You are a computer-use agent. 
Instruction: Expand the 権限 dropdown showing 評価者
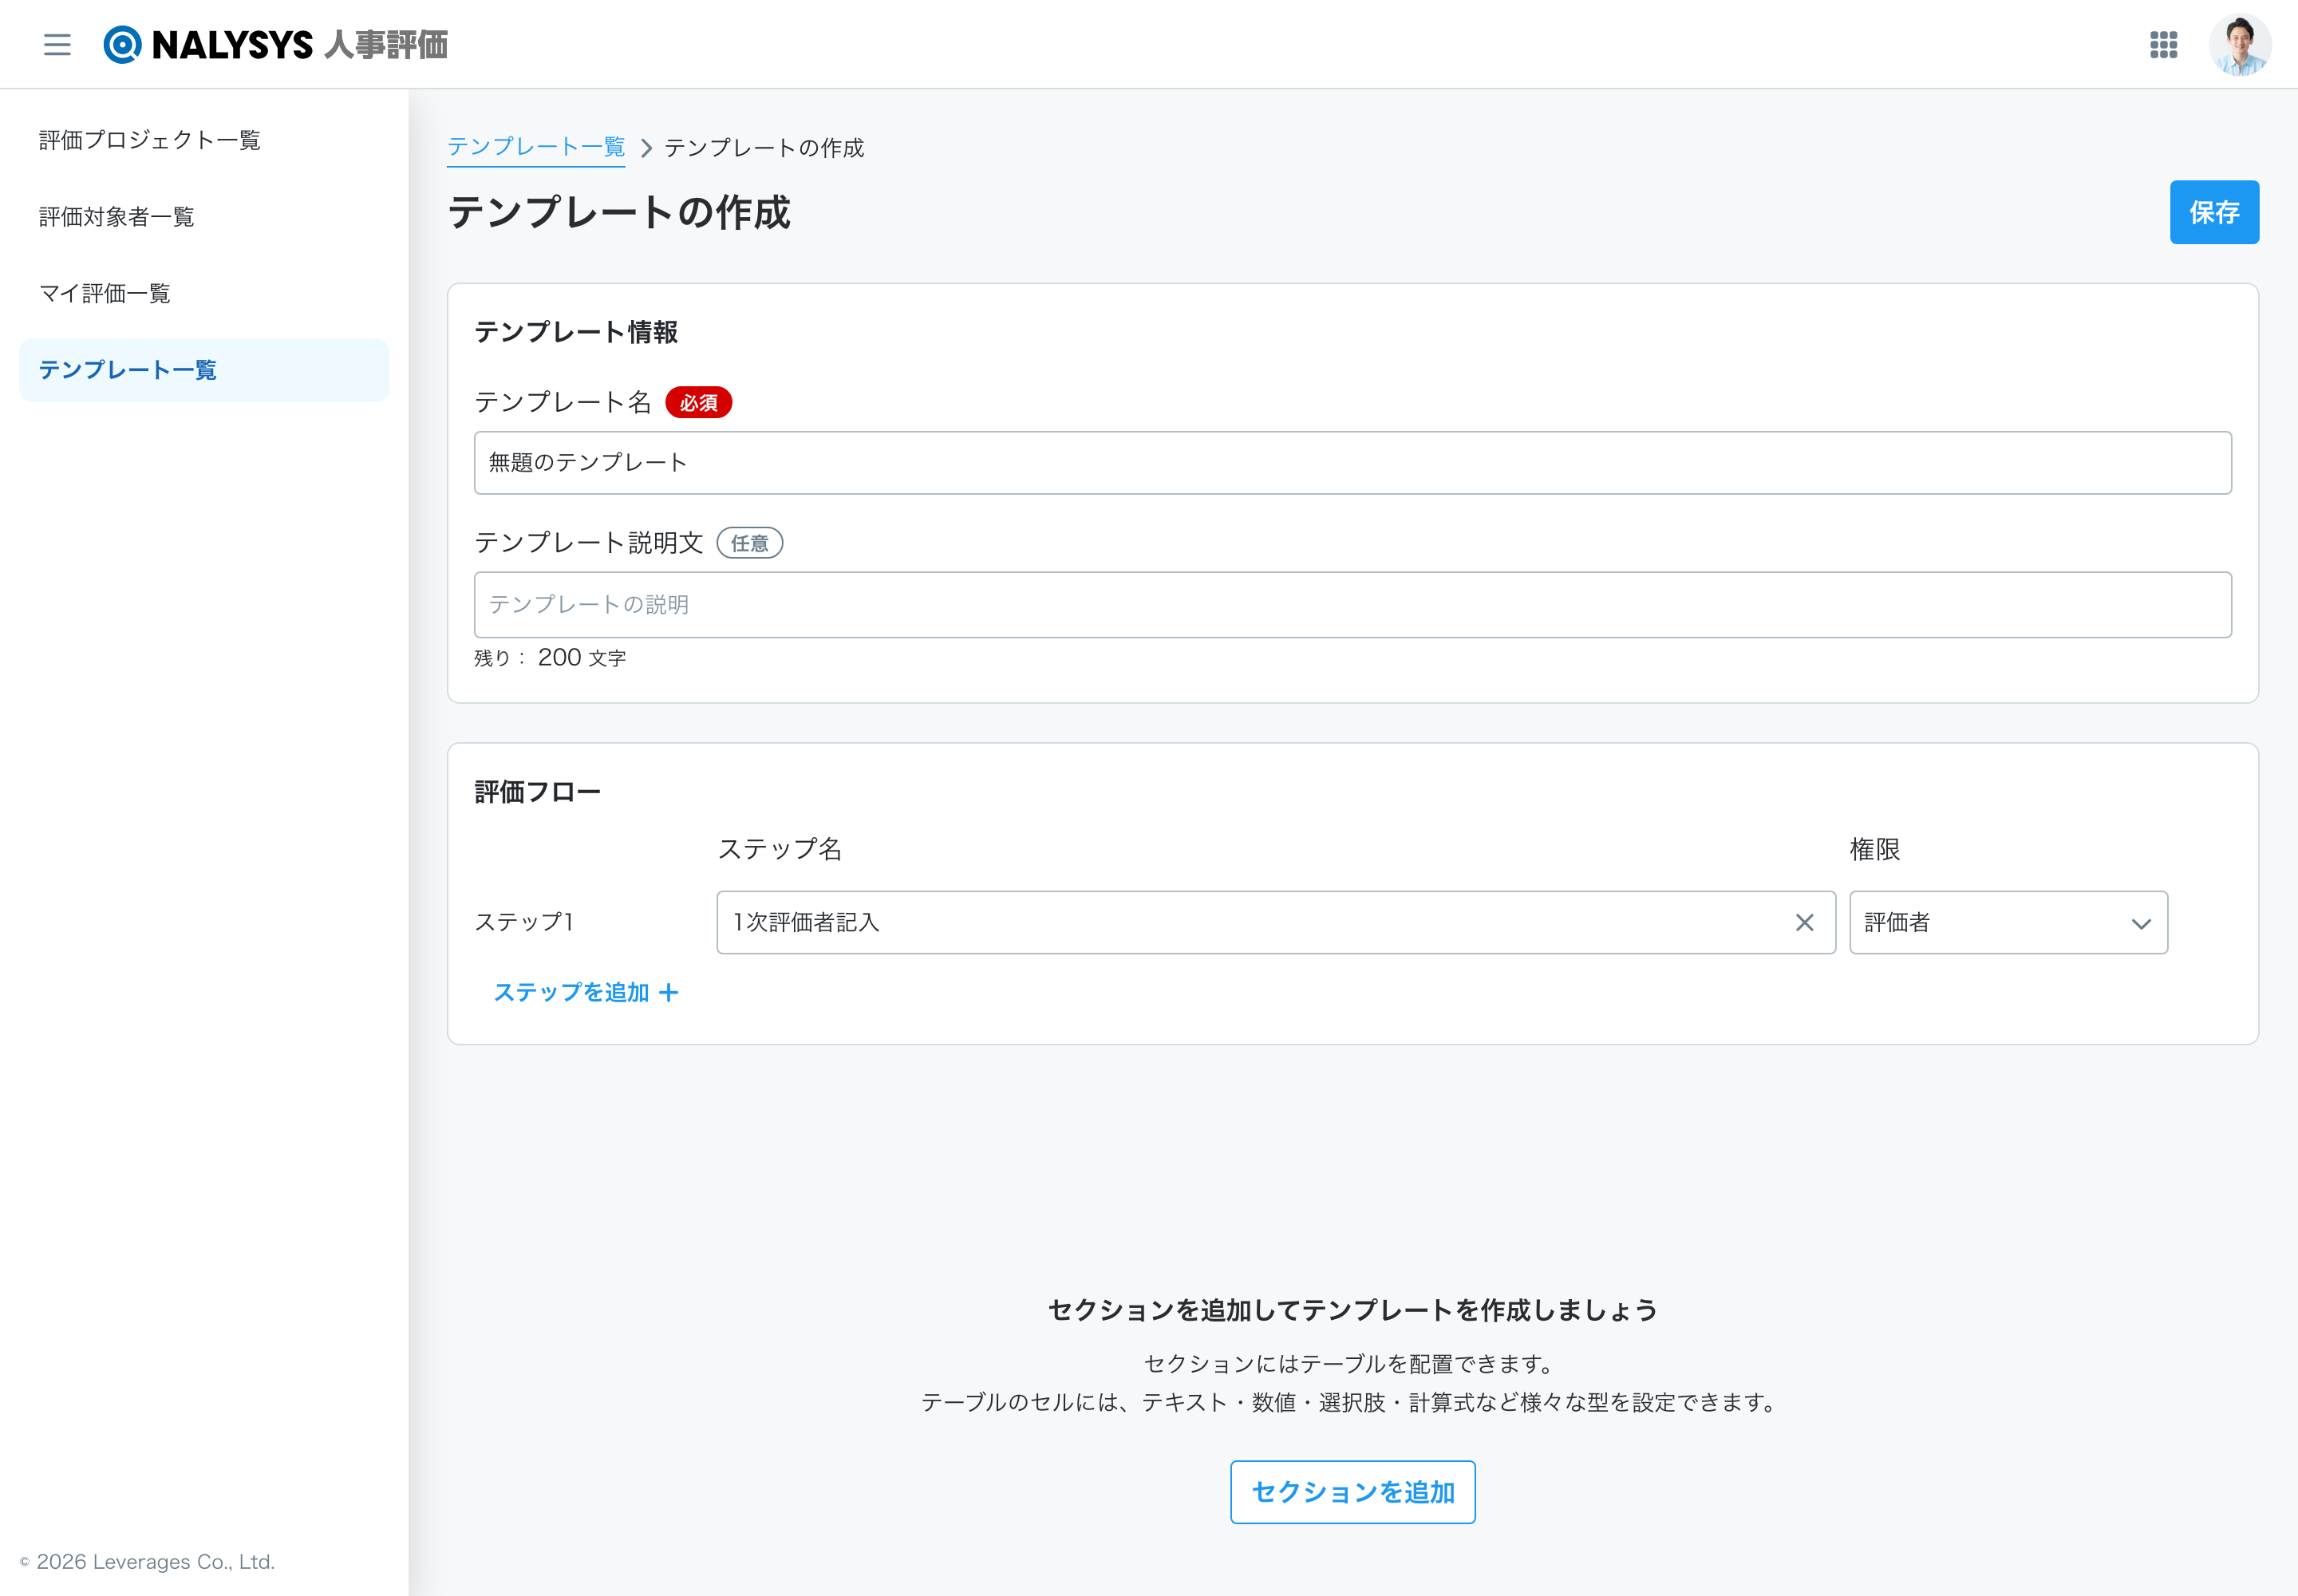[2008, 922]
